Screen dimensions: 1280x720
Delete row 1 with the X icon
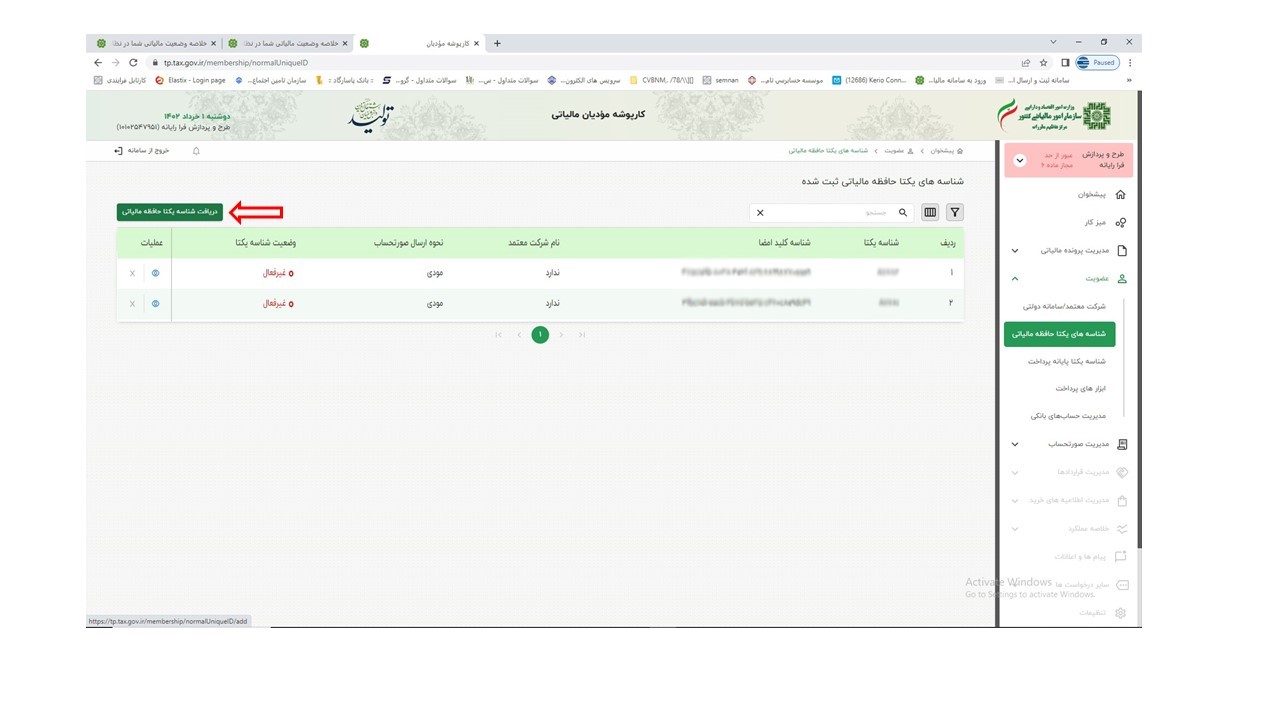point(132,273)
